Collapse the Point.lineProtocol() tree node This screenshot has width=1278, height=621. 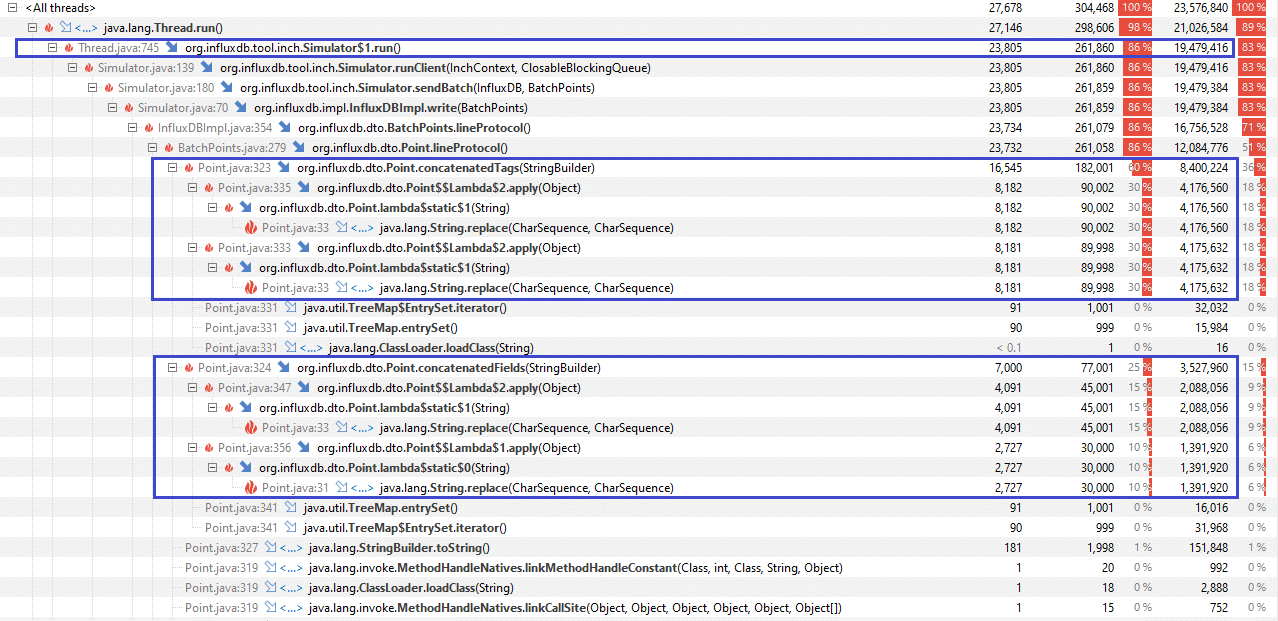(x=150, y=147)
